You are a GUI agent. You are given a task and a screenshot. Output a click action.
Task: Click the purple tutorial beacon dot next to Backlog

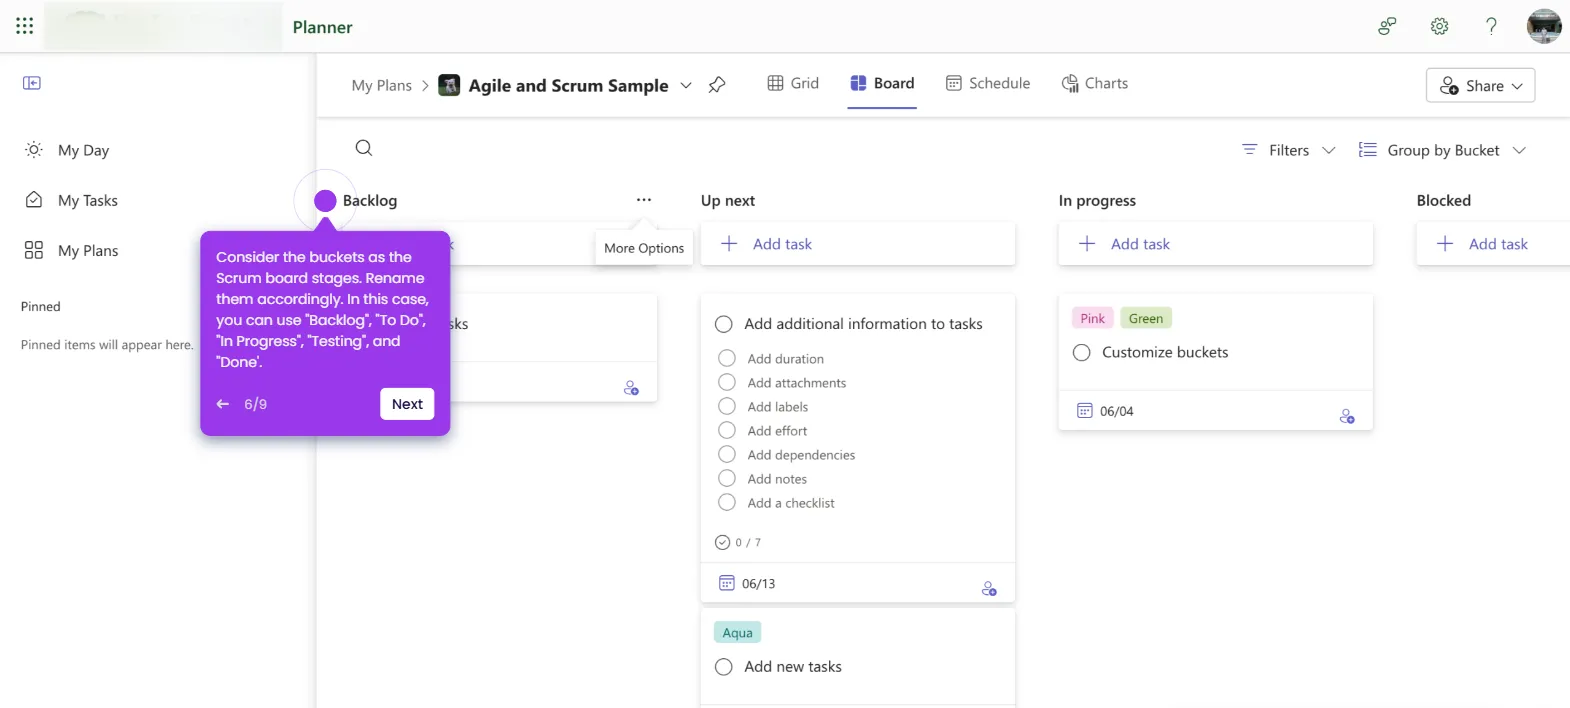coord(325,201)
